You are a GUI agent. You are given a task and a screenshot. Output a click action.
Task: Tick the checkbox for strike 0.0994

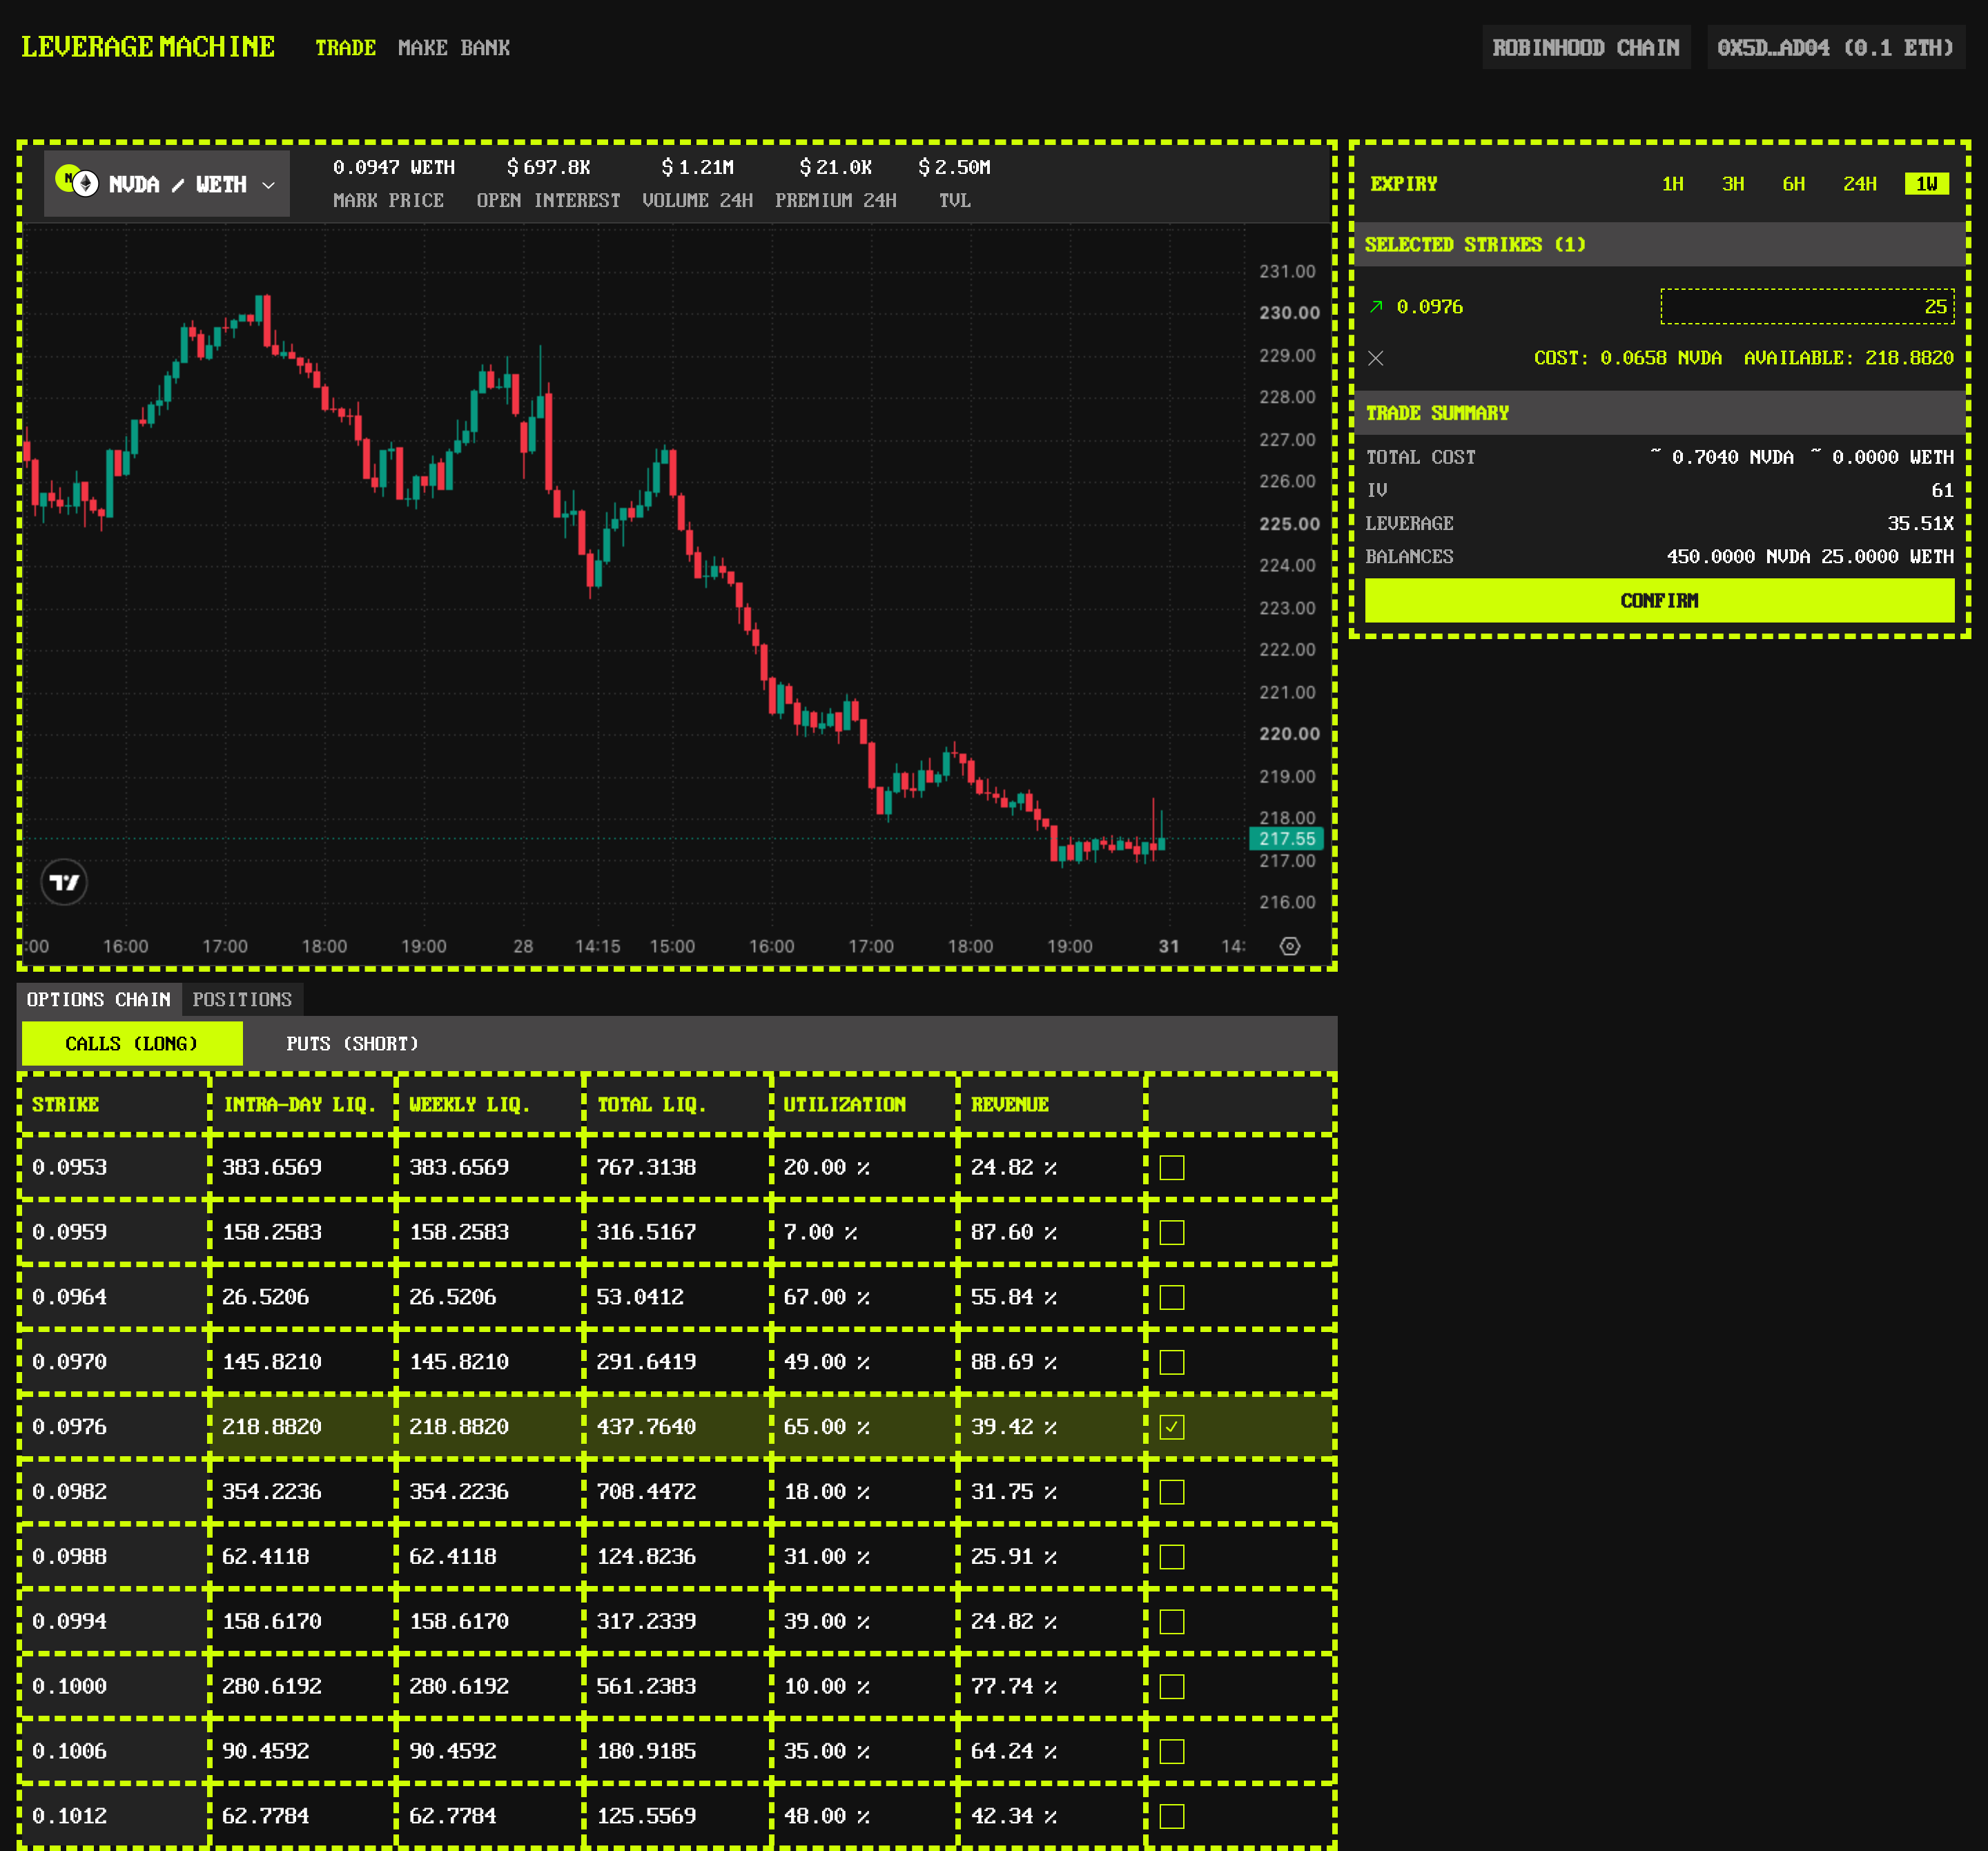(1172, 1622)
